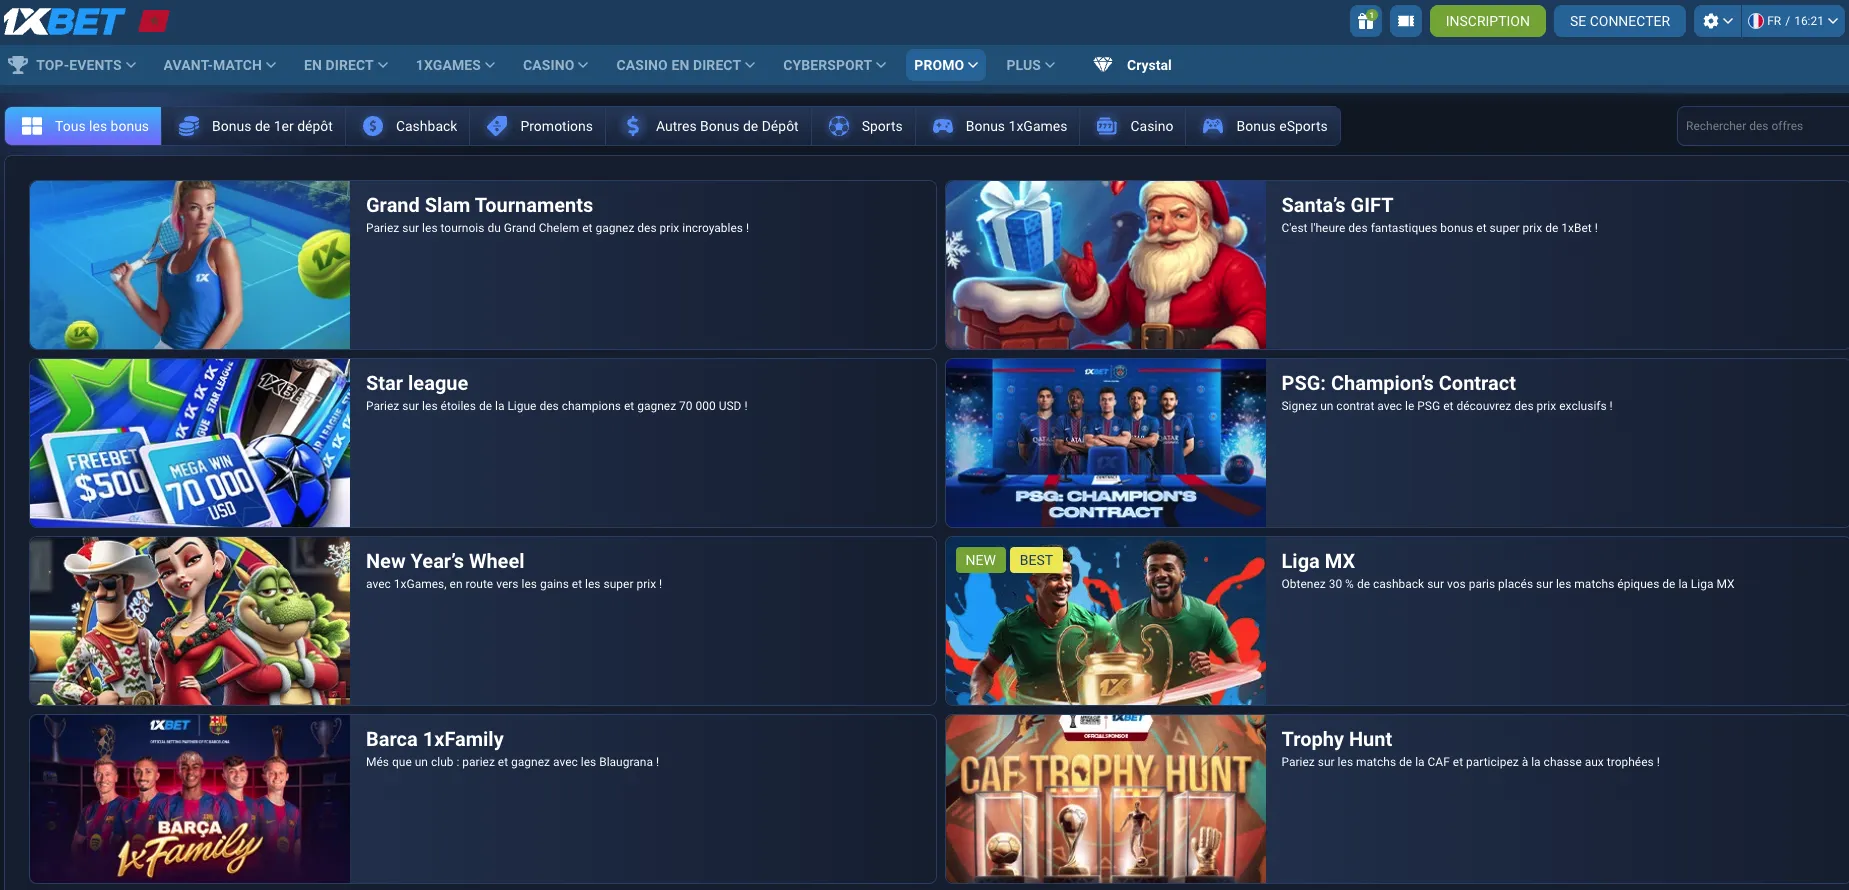Open the Barca 1xFamily title
The width and height of the screenshot is (1849, 890).
click(x=435, y=739)
